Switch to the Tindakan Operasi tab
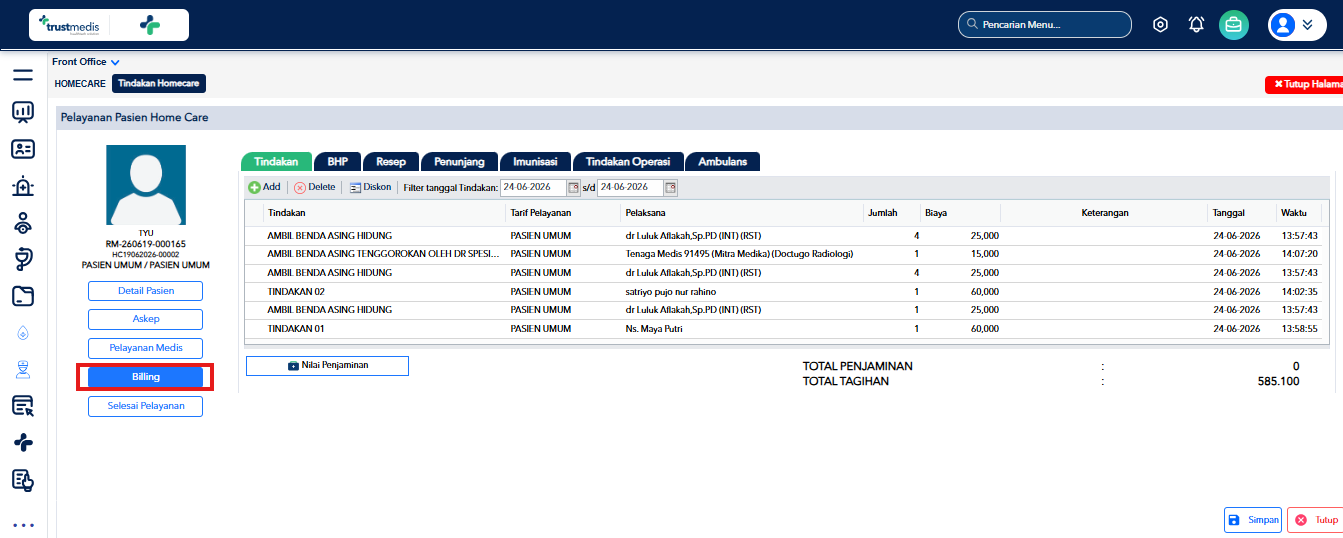 pyautogui.click(x=628, y=161)
